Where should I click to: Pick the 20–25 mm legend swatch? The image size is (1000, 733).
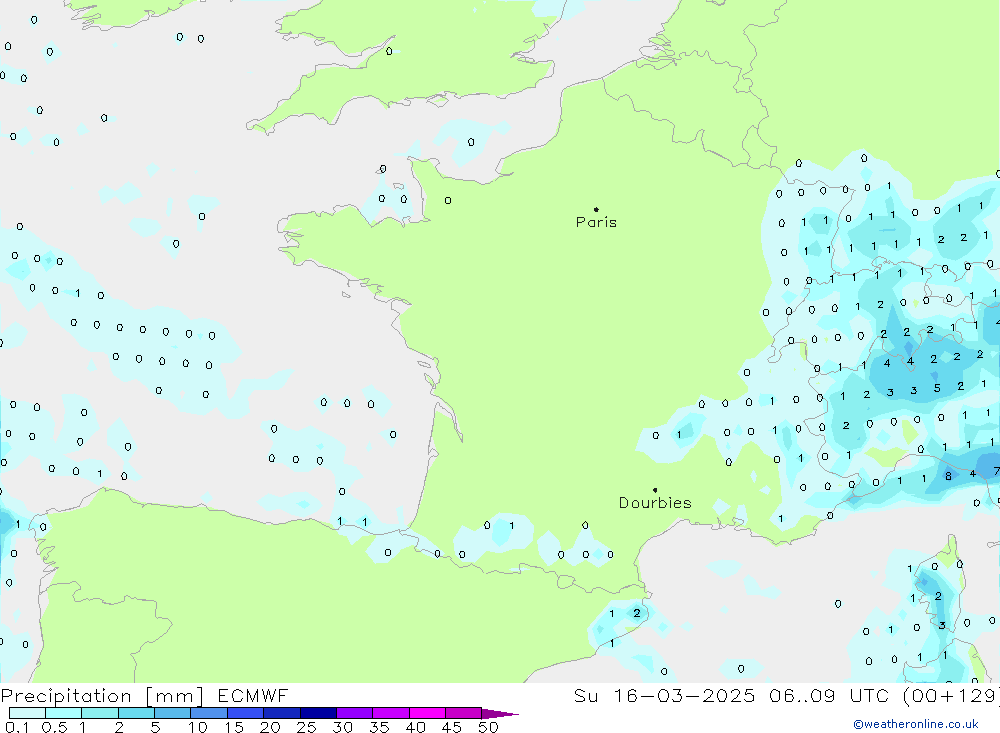pyautogui.click(x=282, y=713)
